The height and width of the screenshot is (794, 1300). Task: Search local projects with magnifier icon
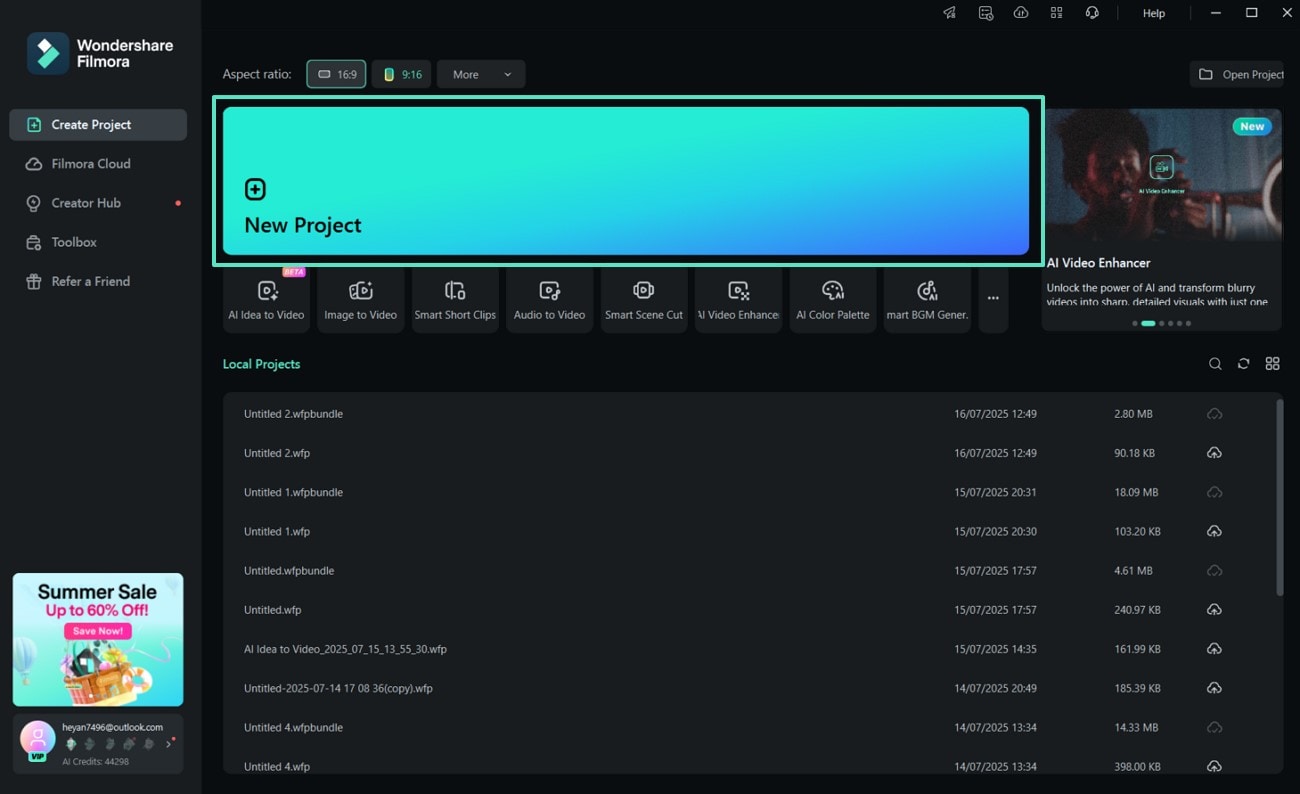pyautogui.click(x=1215, y=364)
